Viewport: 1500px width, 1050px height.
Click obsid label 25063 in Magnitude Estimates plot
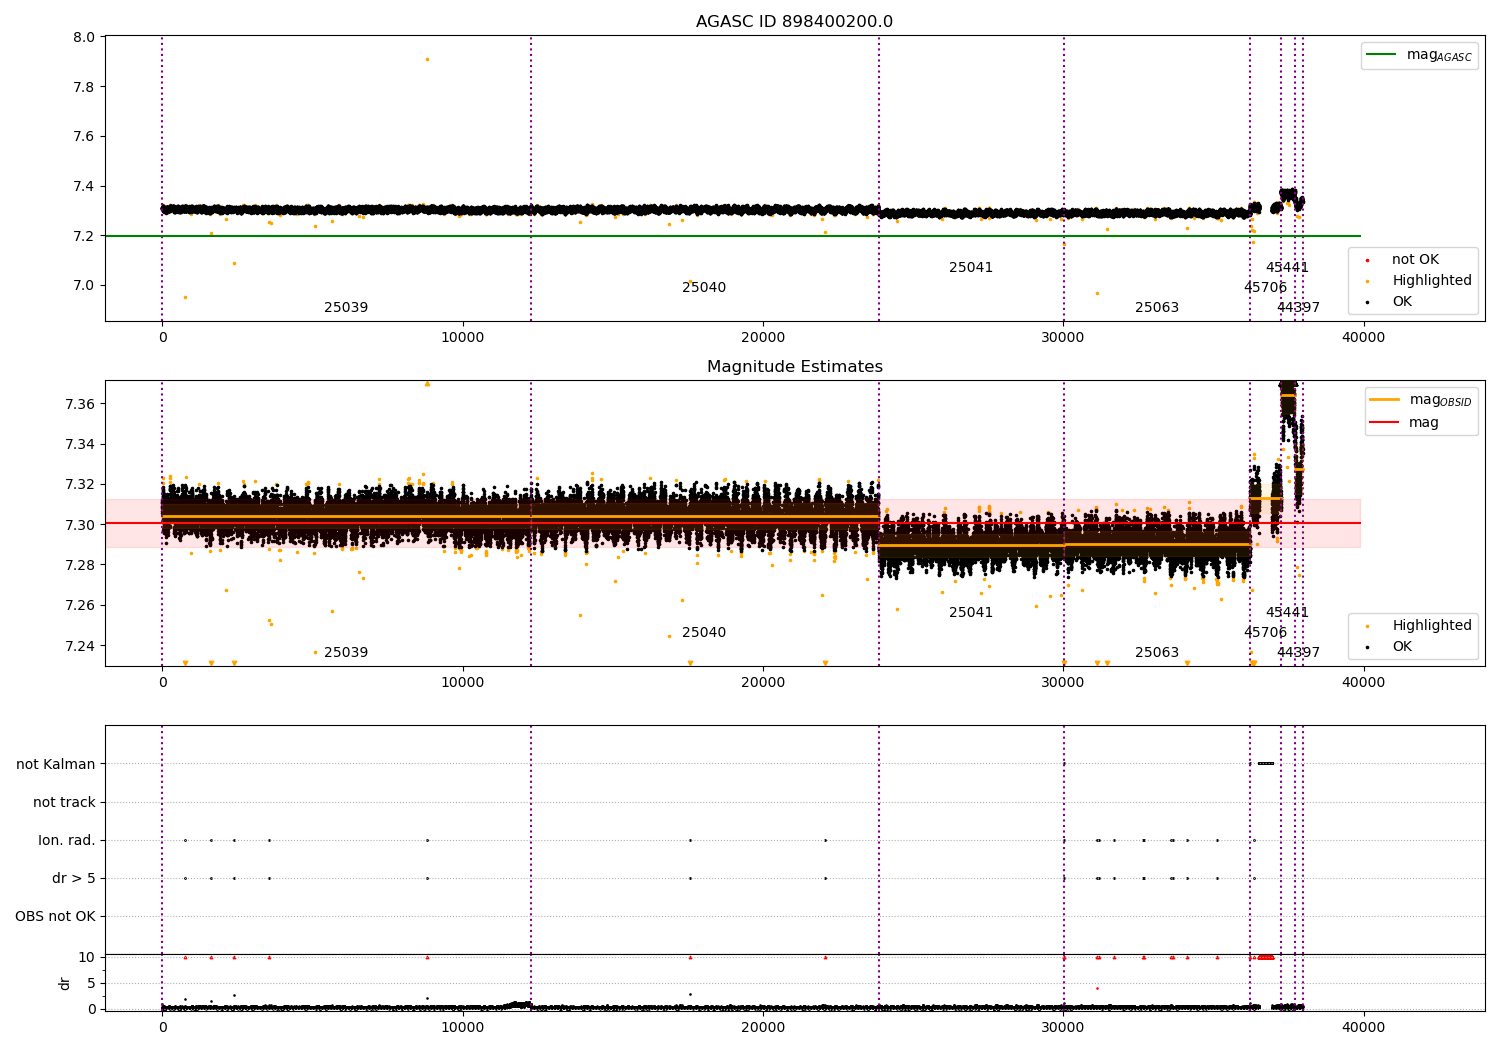pyautogui.click(x=1157, y=653)
